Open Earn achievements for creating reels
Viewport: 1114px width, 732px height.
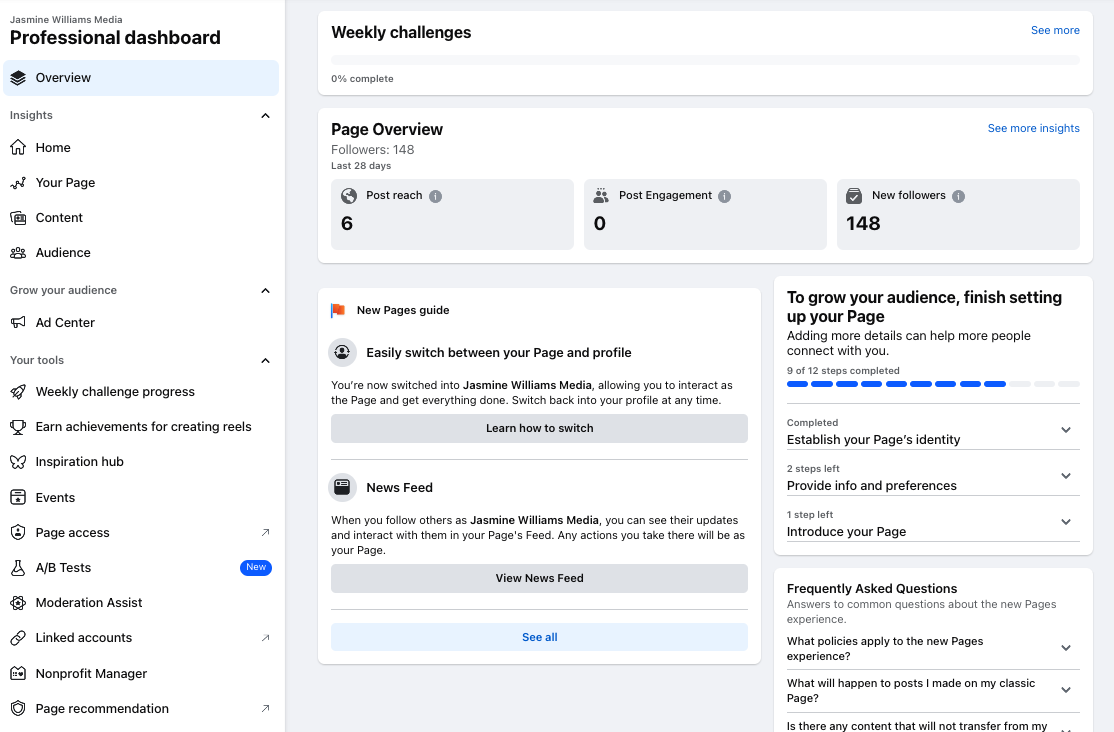(19, 426)
